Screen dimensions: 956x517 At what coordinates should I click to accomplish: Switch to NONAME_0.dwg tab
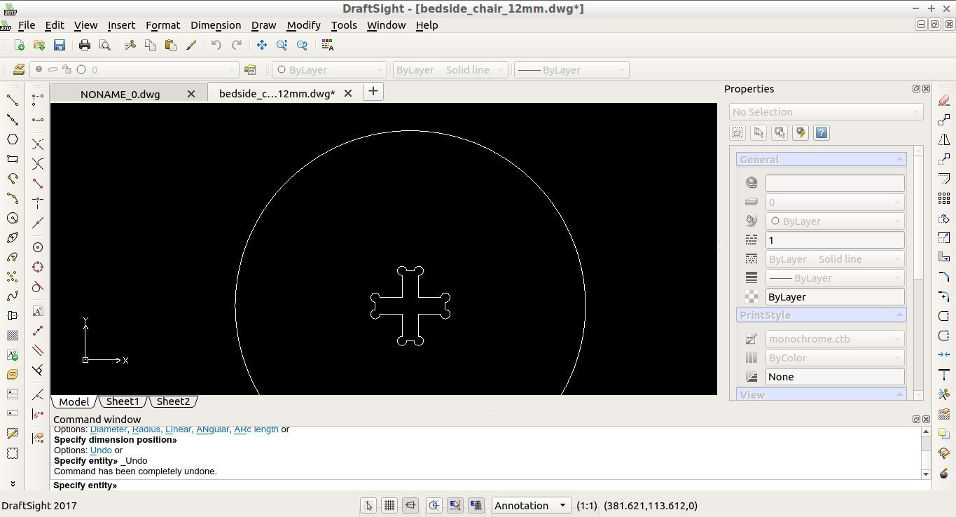[x=120, y=94]
